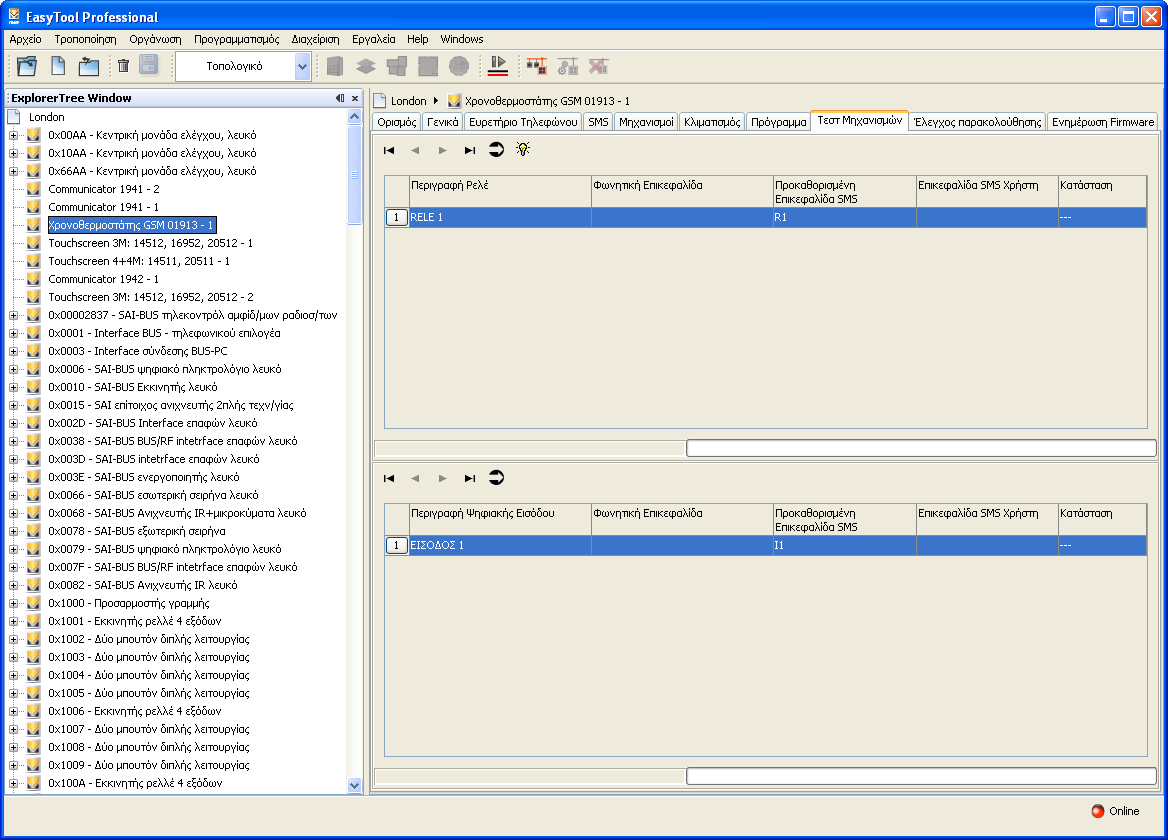Go to last record in digital input table

469,479
